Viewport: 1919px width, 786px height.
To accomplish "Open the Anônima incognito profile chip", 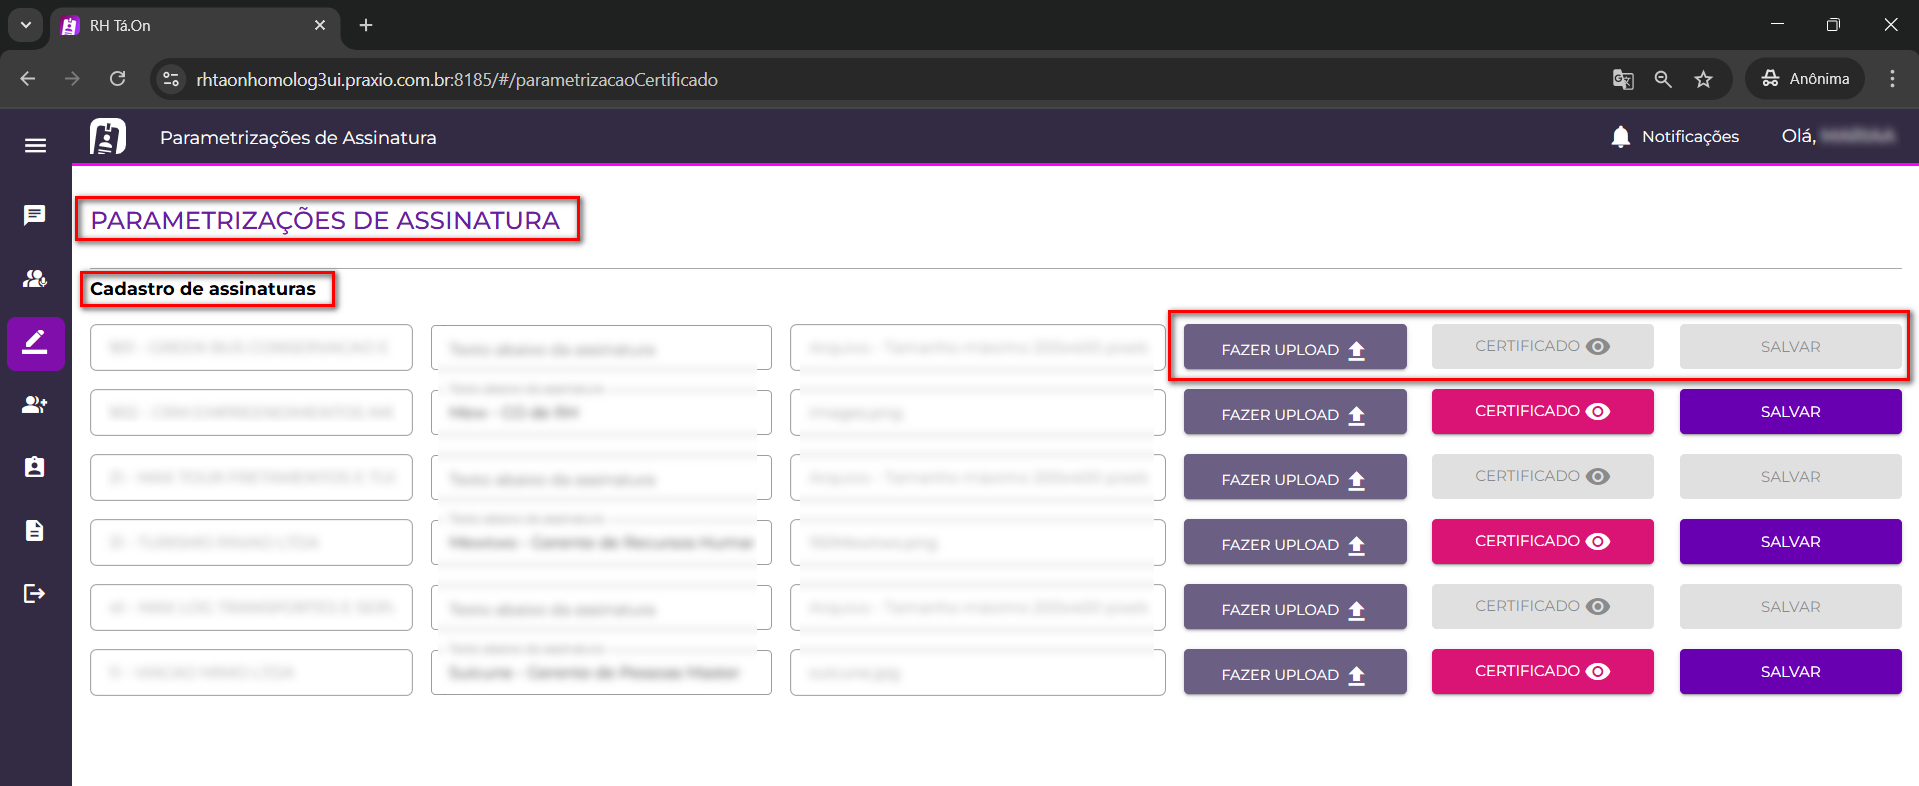I will pyautogui.click(x=1805, y=79).
